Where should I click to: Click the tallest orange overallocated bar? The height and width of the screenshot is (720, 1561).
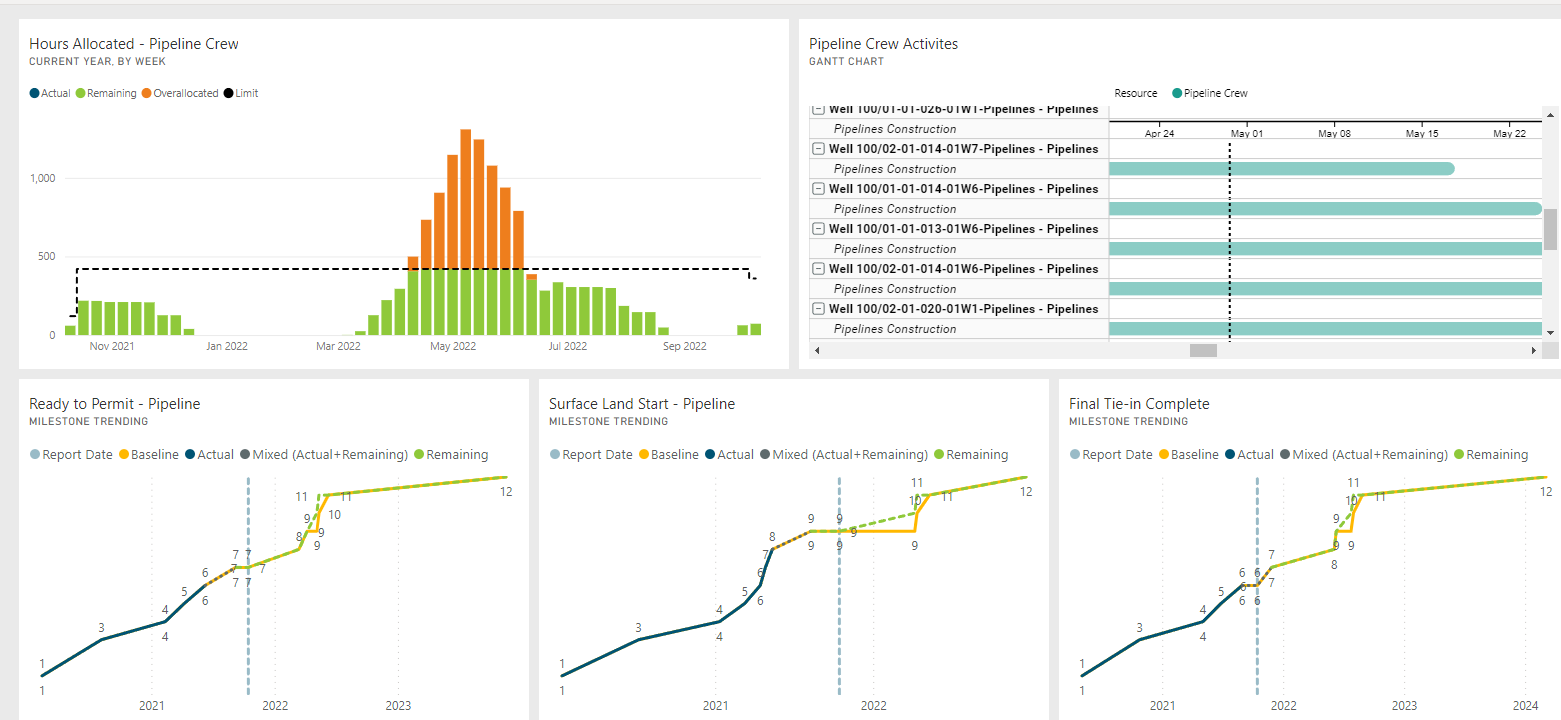[x=465, y=198]
